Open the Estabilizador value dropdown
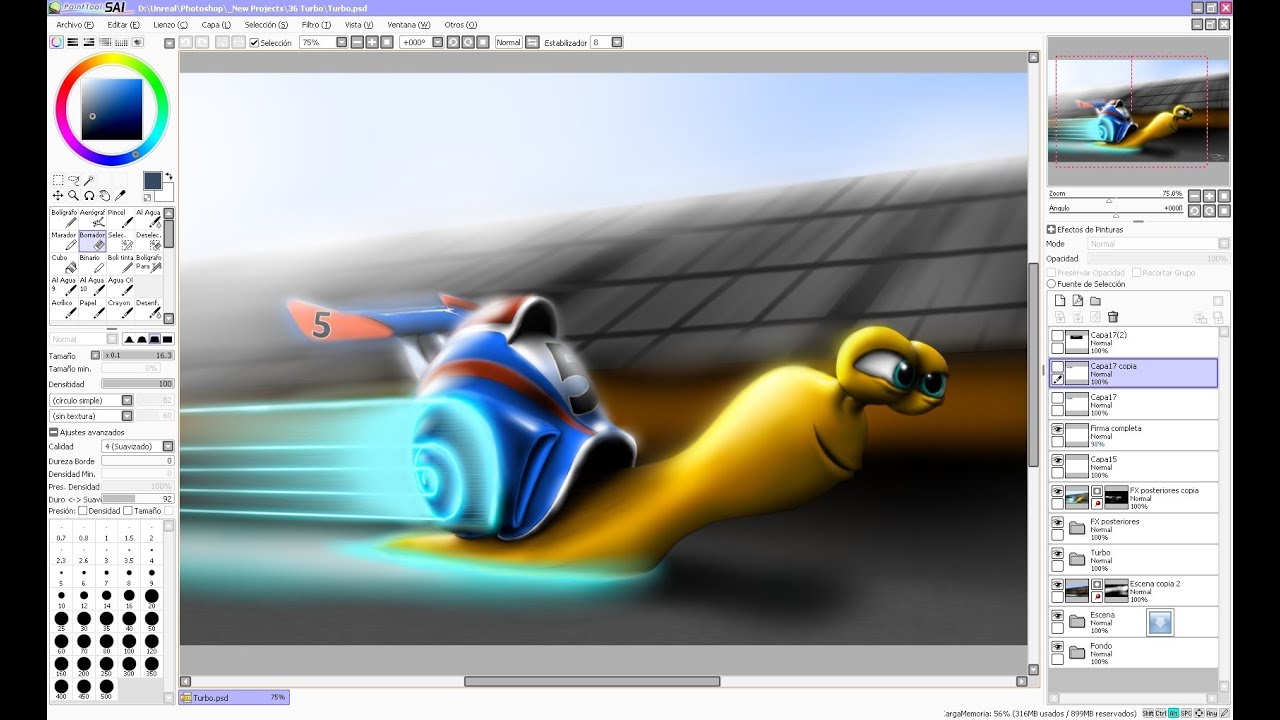The image size is (1280, 720). pos(616,42)
